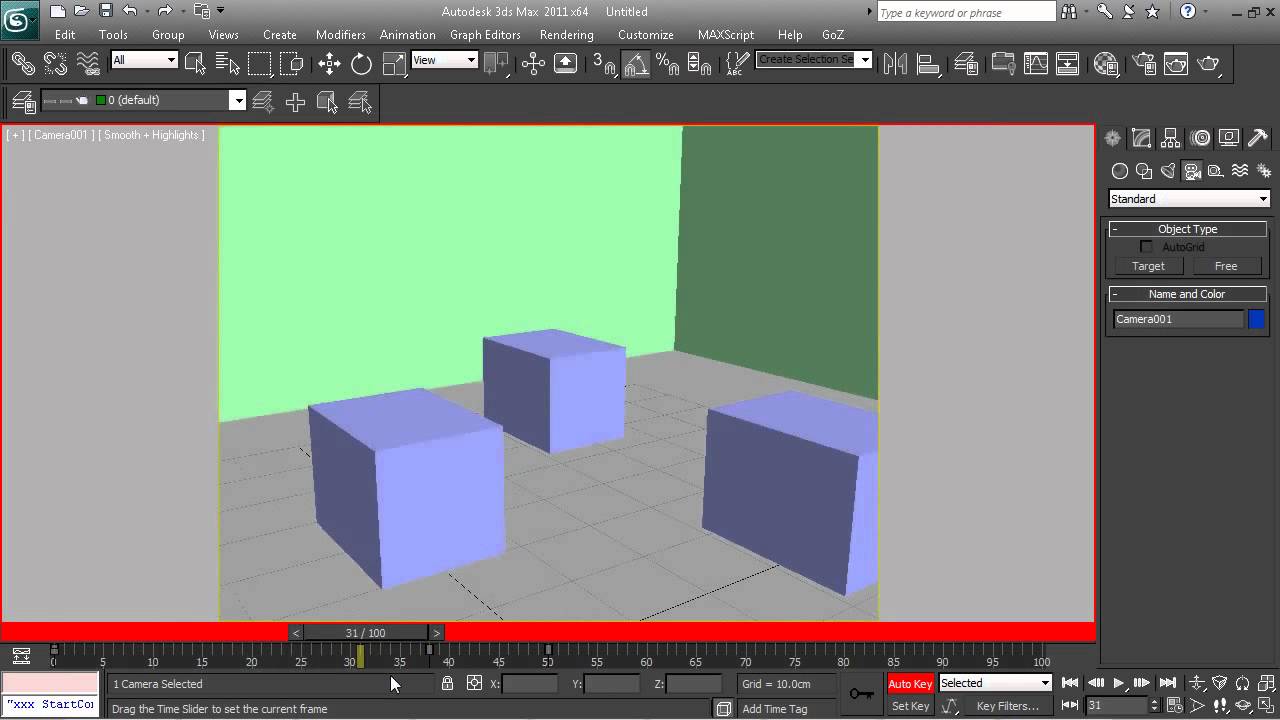Open the Material Editor icon
Image resolution: width=1280 pixels, height=720 pixels.
click(x=1106, y=64)
